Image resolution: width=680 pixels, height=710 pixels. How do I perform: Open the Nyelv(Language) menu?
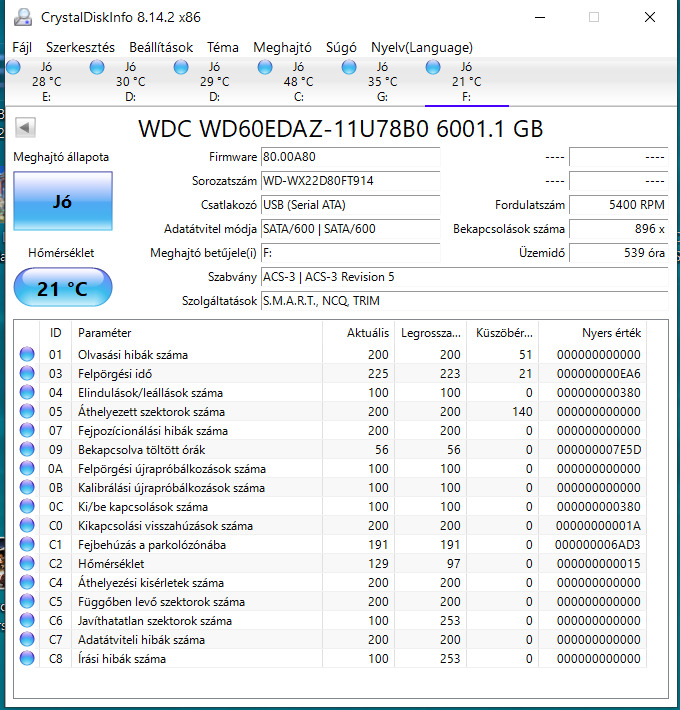pos(421,48)
